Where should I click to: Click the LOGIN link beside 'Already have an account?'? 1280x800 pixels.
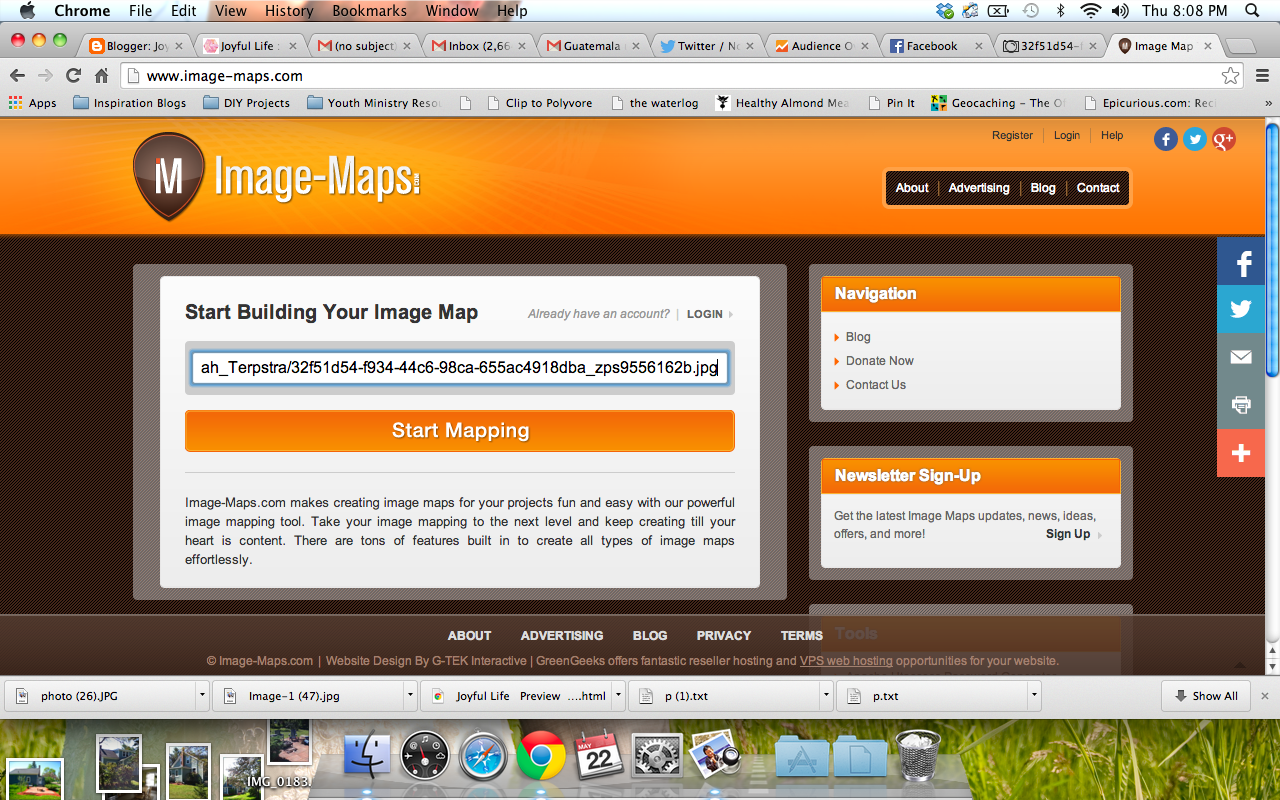(x=705, y=314)
